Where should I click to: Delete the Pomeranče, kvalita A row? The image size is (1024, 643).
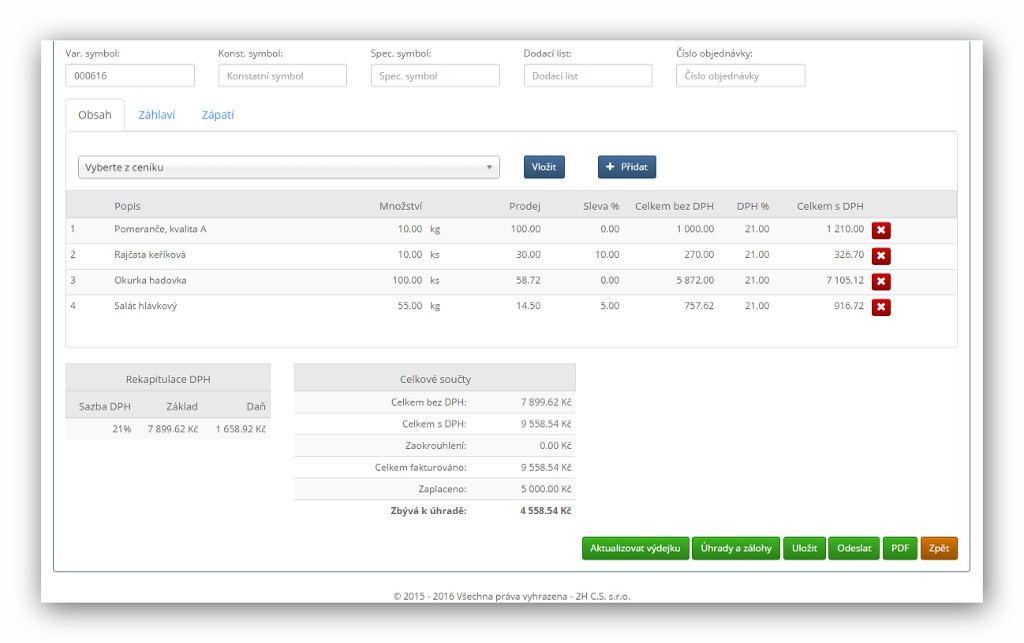pyautogui.click(x=881, y=230)
